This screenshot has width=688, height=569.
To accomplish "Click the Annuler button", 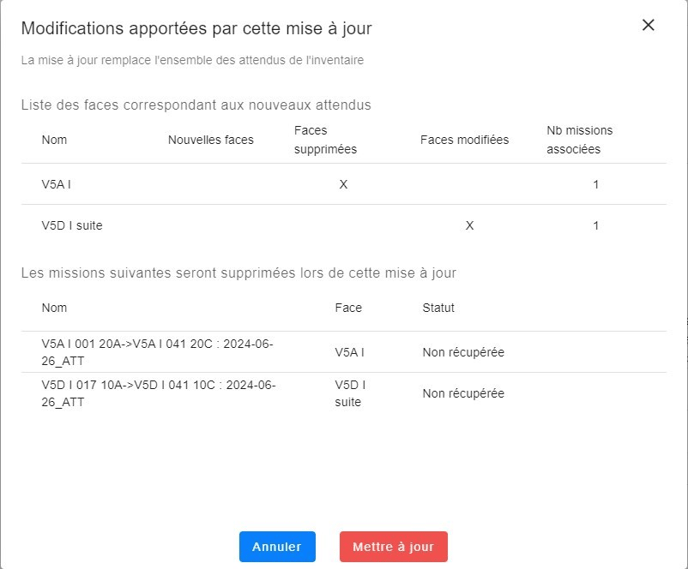I will click(277, 547).
